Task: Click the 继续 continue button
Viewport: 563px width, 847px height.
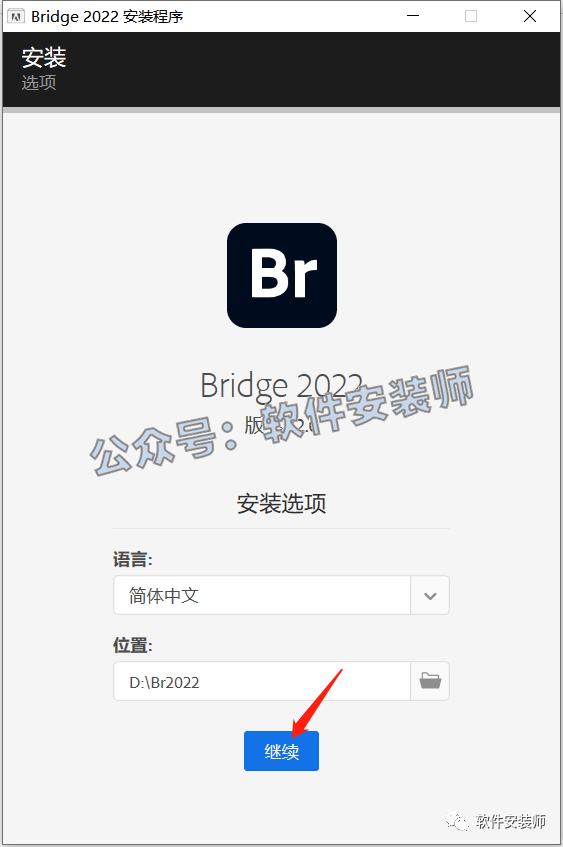Action: (x=282, y=751)
